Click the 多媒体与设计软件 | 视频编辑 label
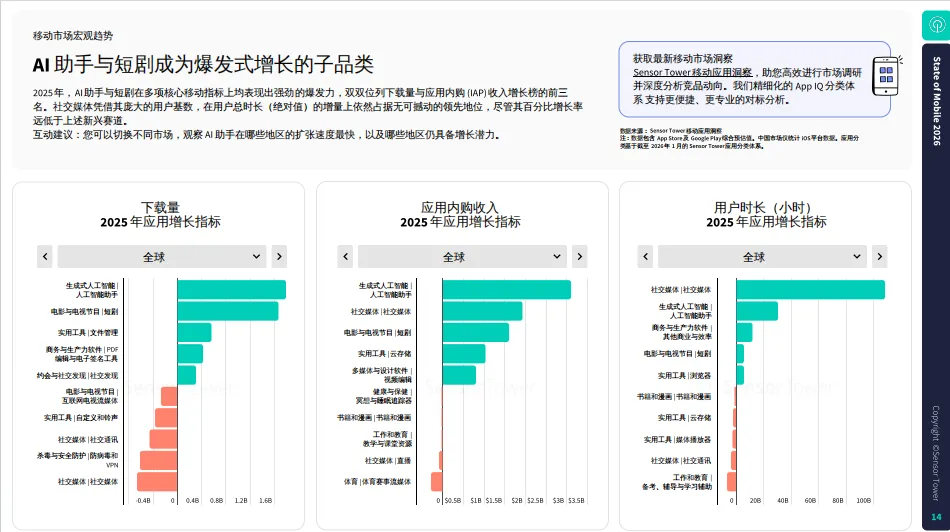 pos(382,375)
